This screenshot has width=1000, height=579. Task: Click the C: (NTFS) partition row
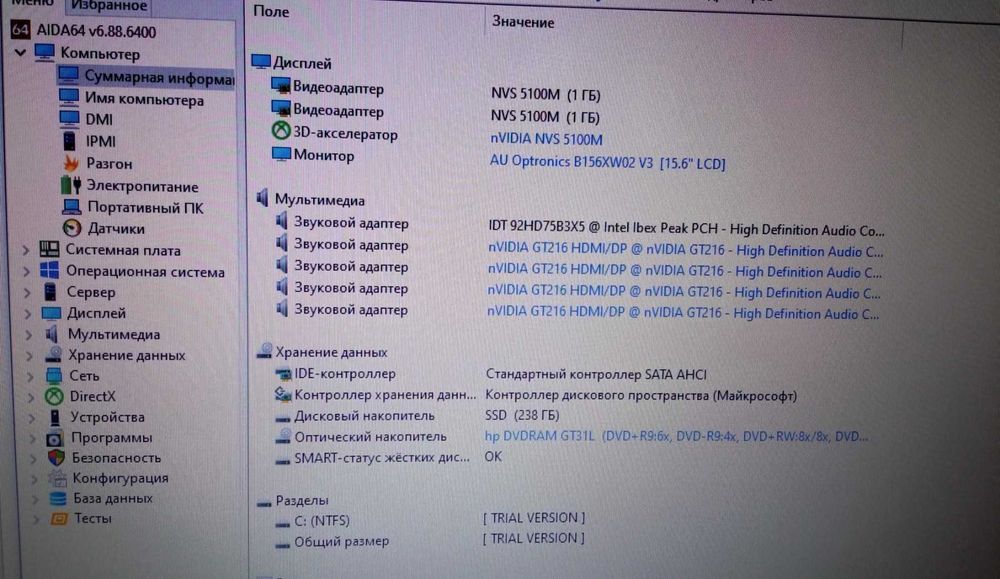[322, 521]
